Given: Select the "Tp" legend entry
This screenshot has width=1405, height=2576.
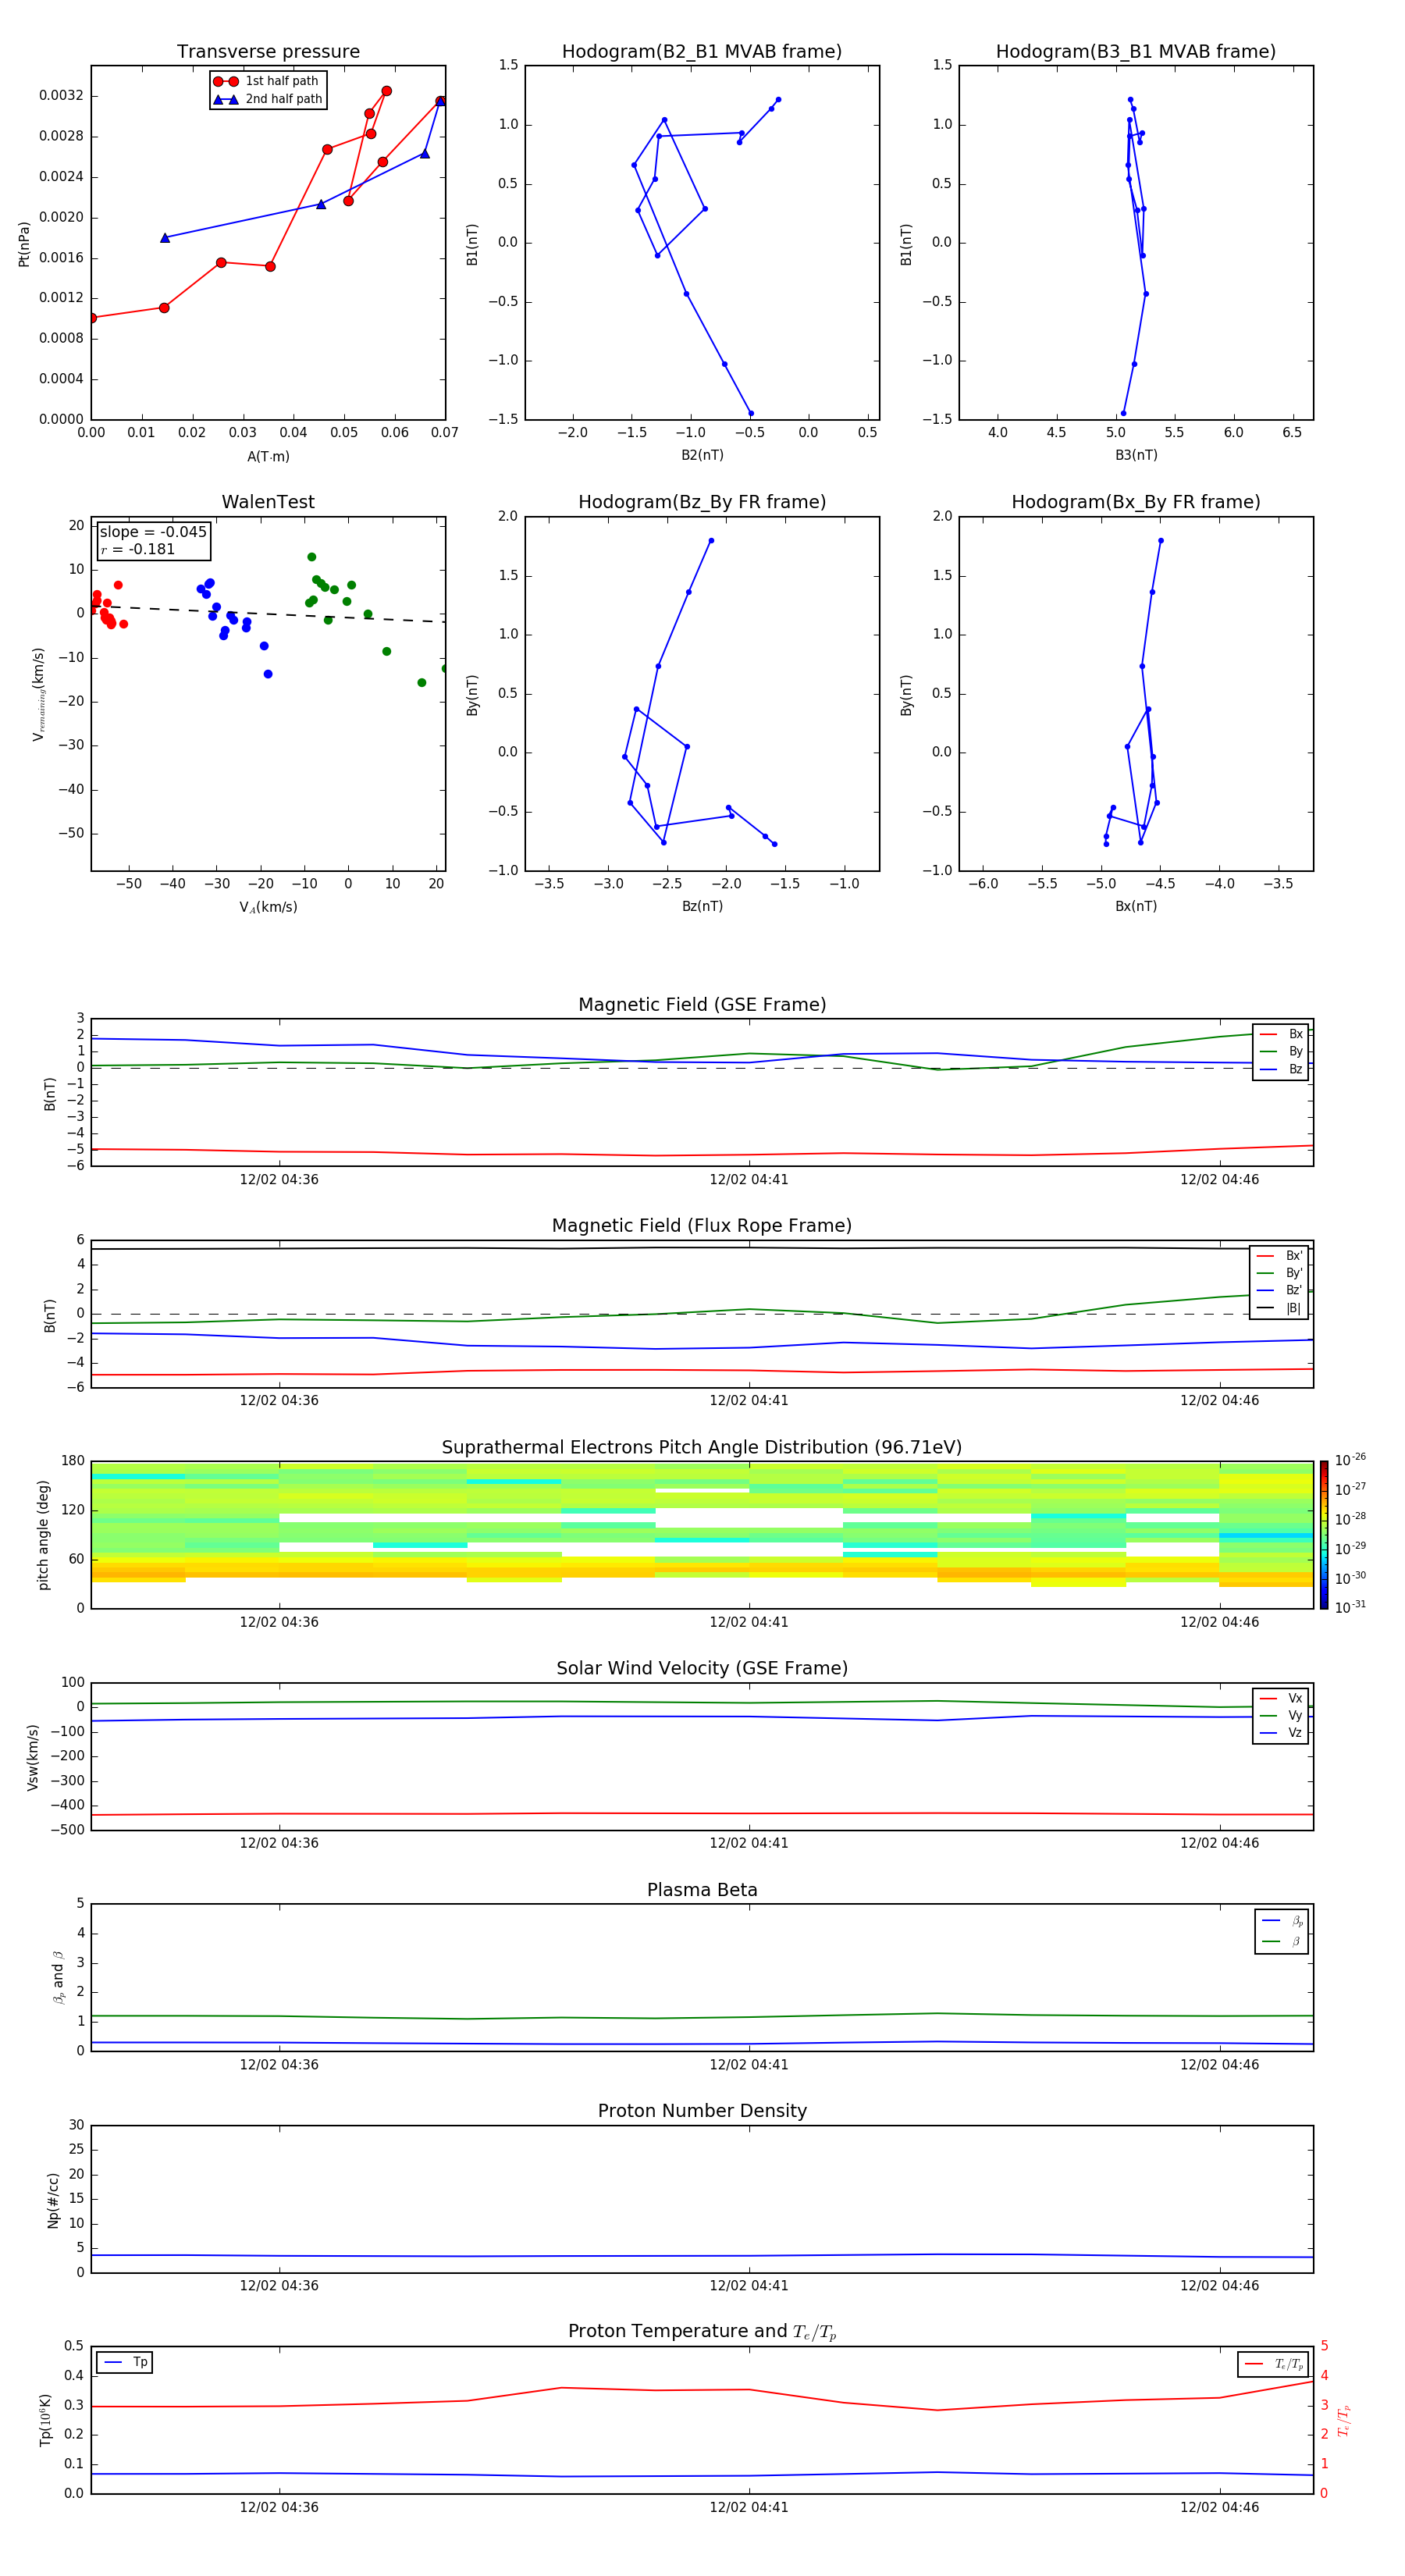Looking at the screenshot, I should click(125, 2362).
